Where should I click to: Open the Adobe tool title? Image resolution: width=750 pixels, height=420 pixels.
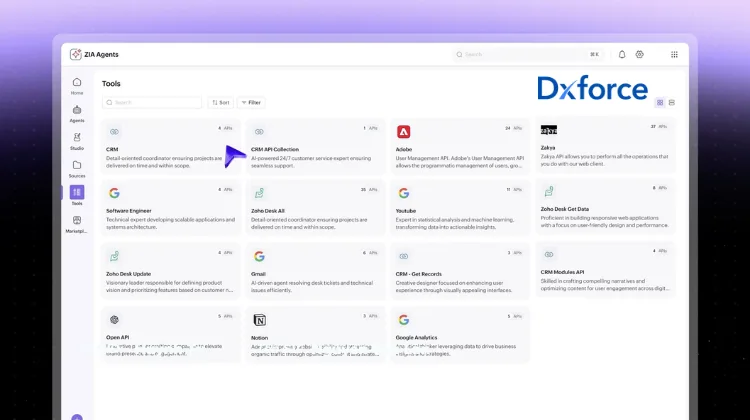pyautogui.click(x=404, y=149)
